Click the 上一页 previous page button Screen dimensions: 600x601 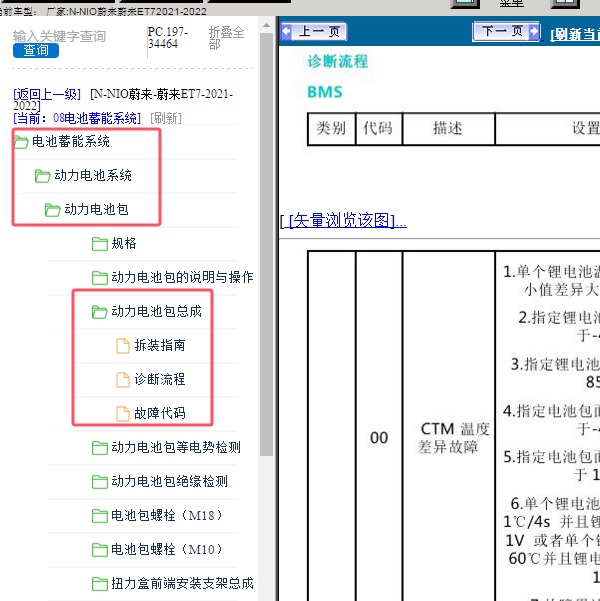tap(314, 31)
